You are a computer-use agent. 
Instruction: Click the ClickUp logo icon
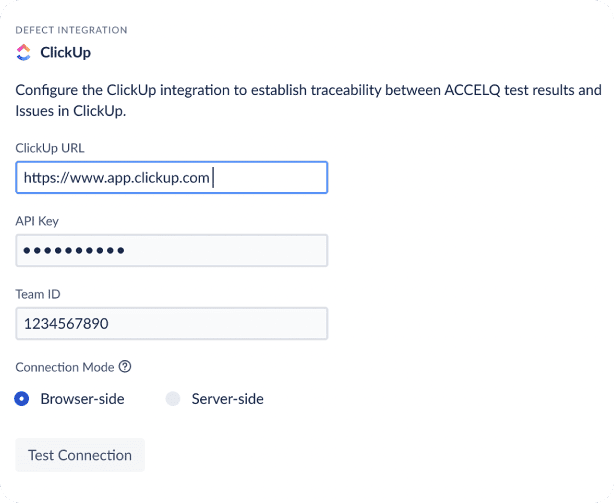tap(24, 51)
